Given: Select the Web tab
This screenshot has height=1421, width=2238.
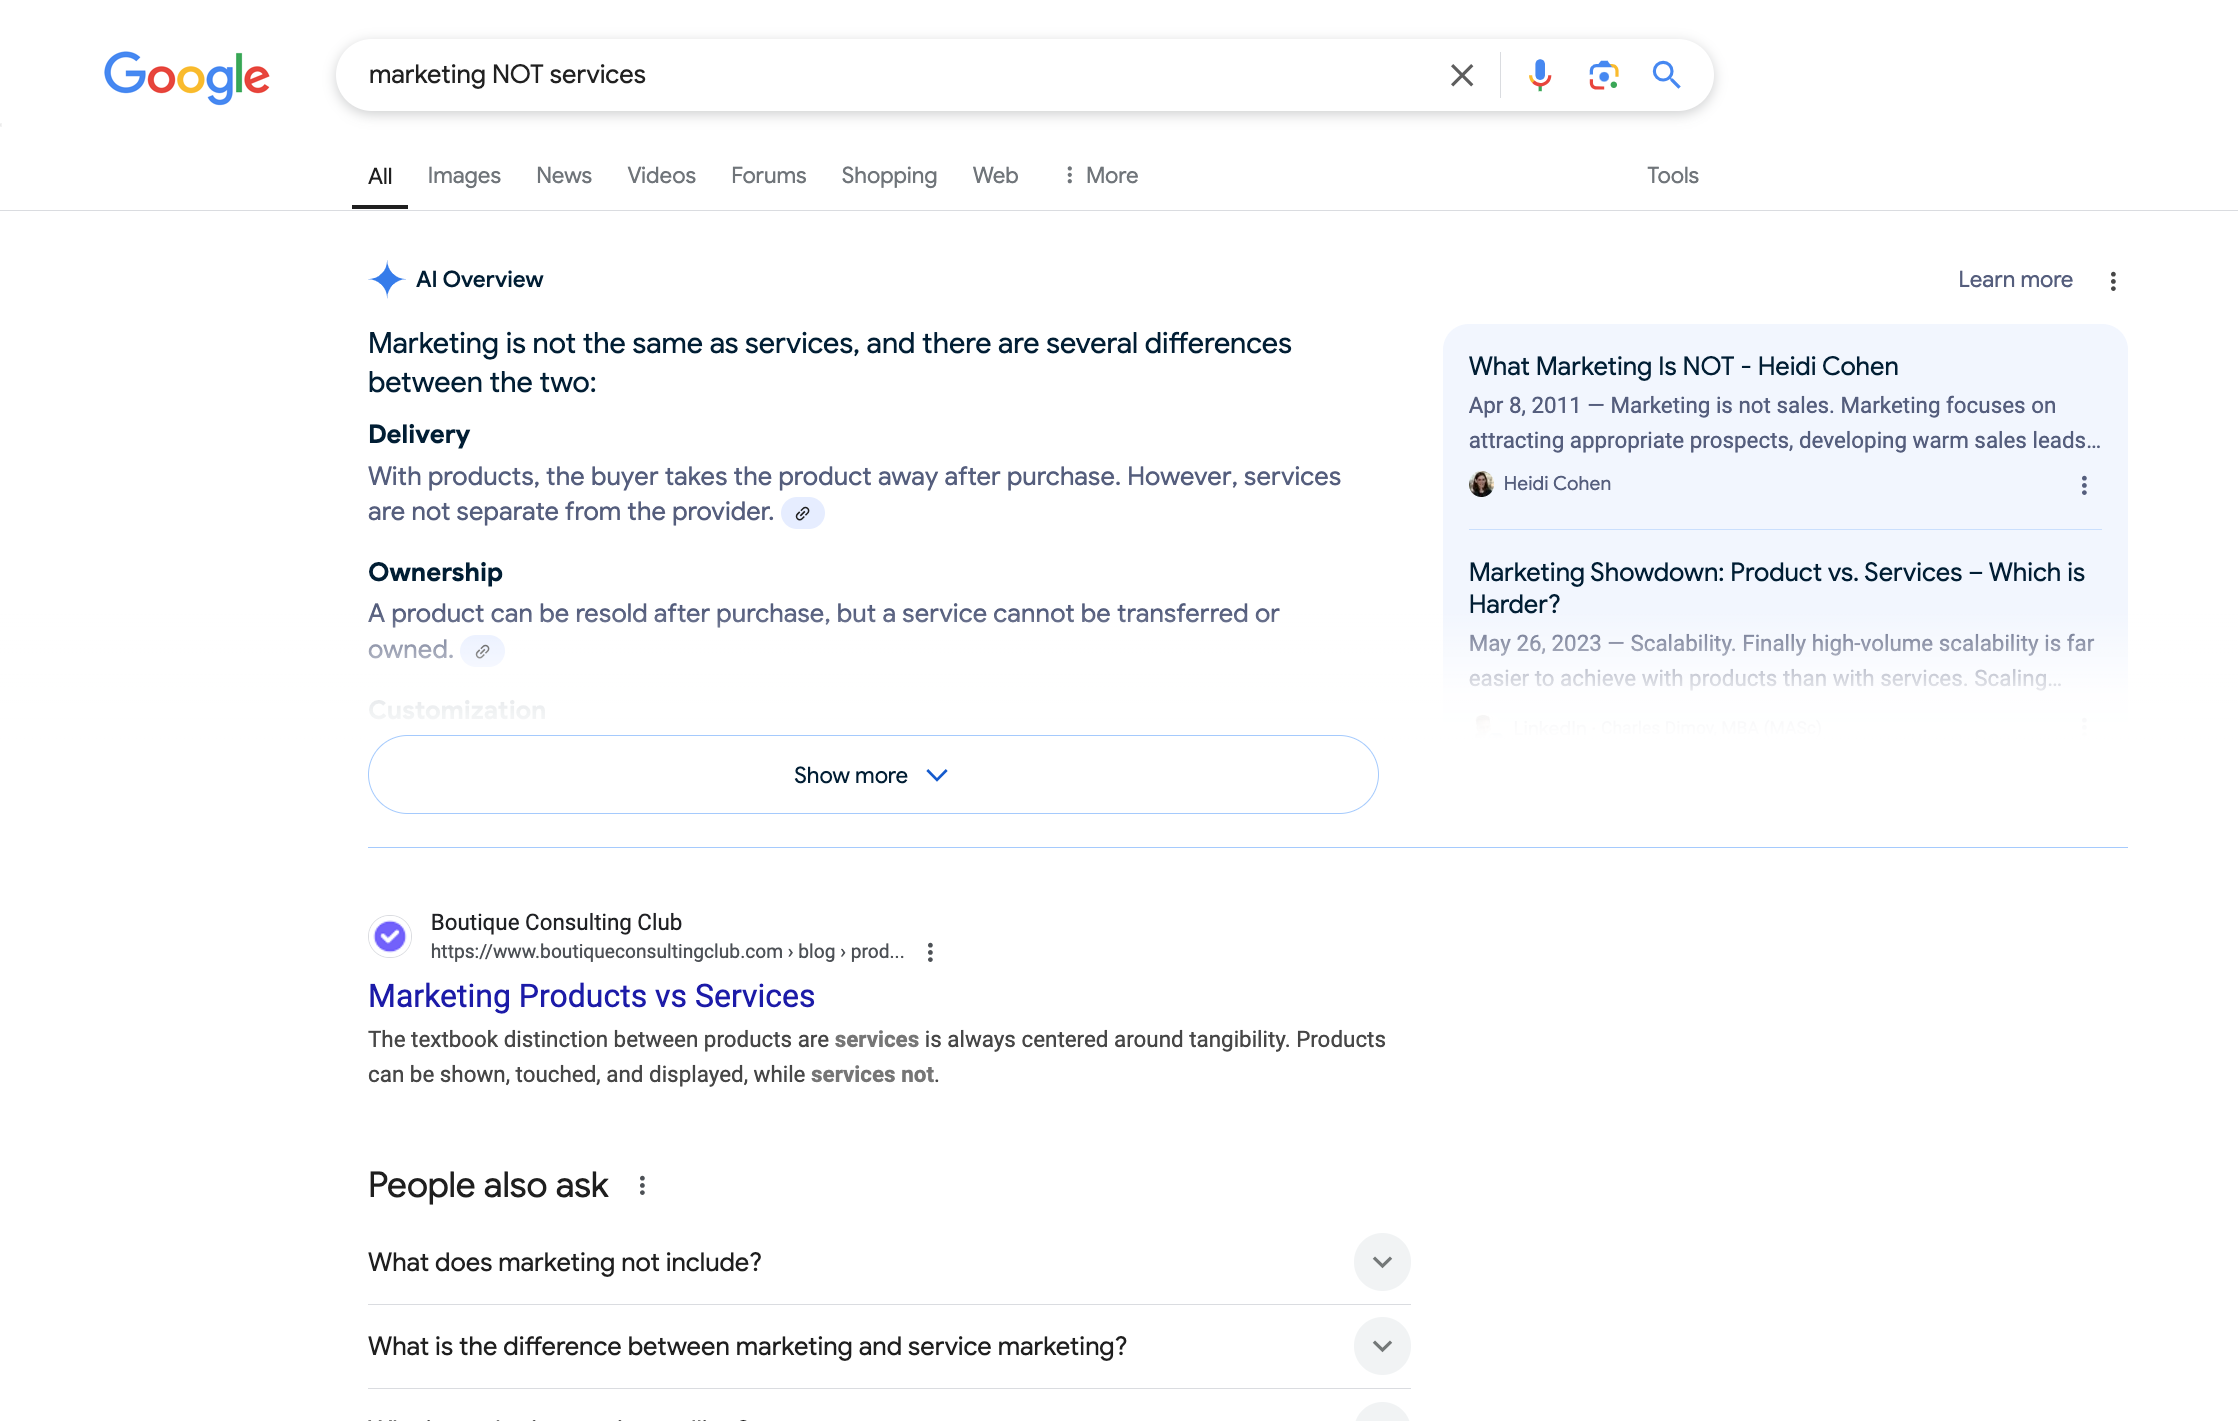Looking at the screenshot, I should 995,176.
